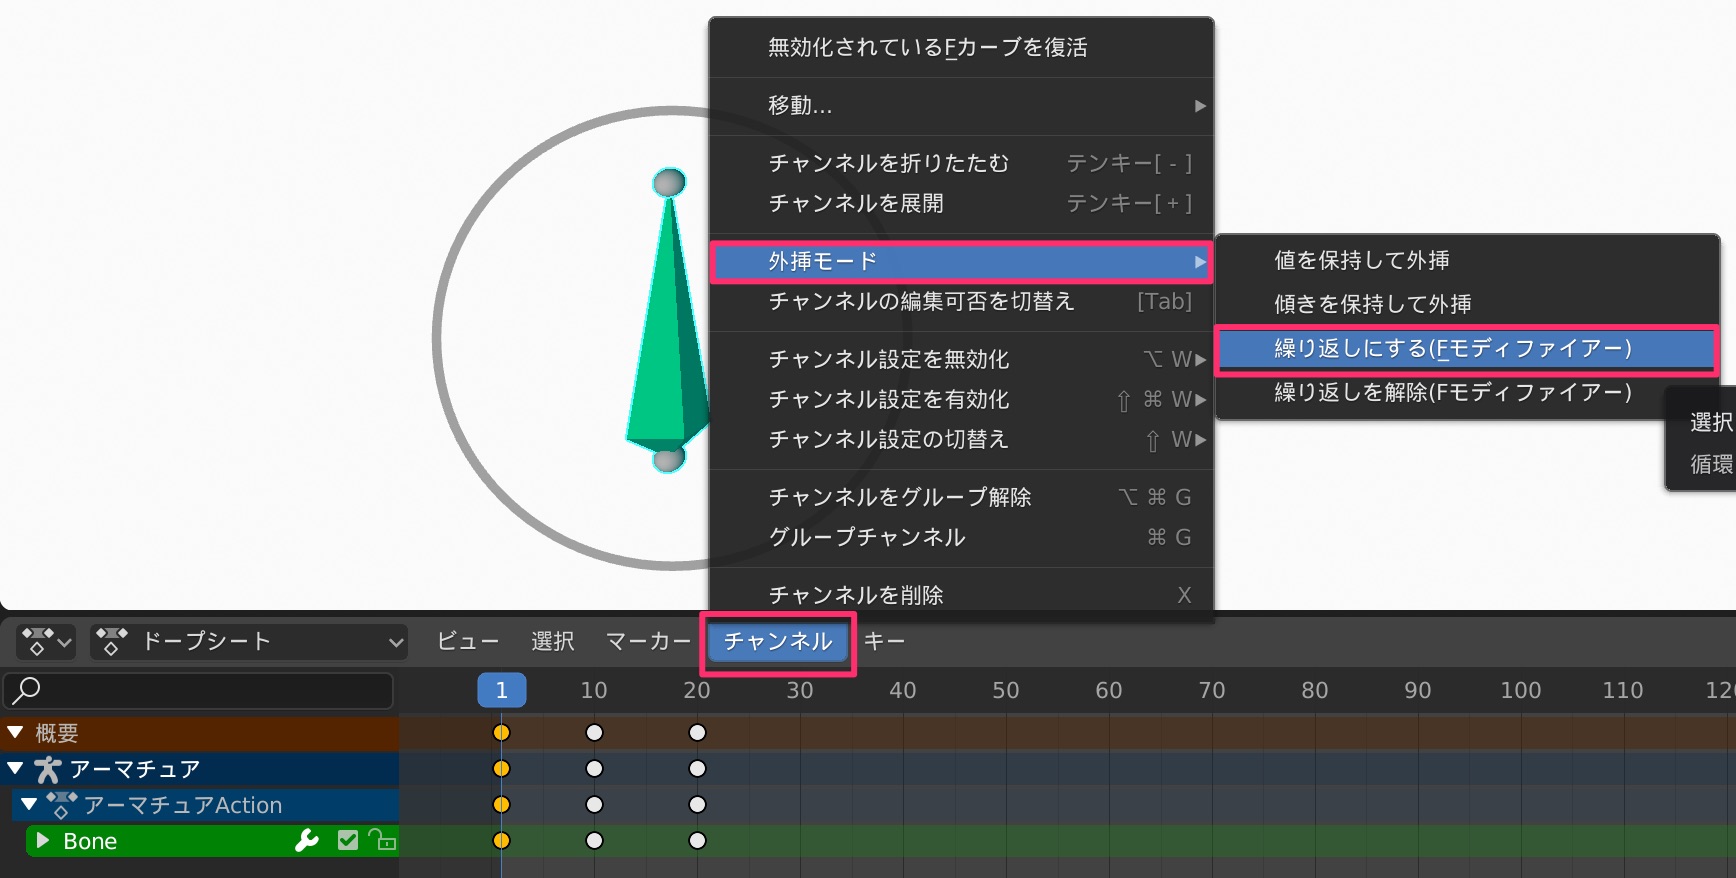Choose グループチャンネル
This screenshot has height=878, width=1736.
[961, 538]
